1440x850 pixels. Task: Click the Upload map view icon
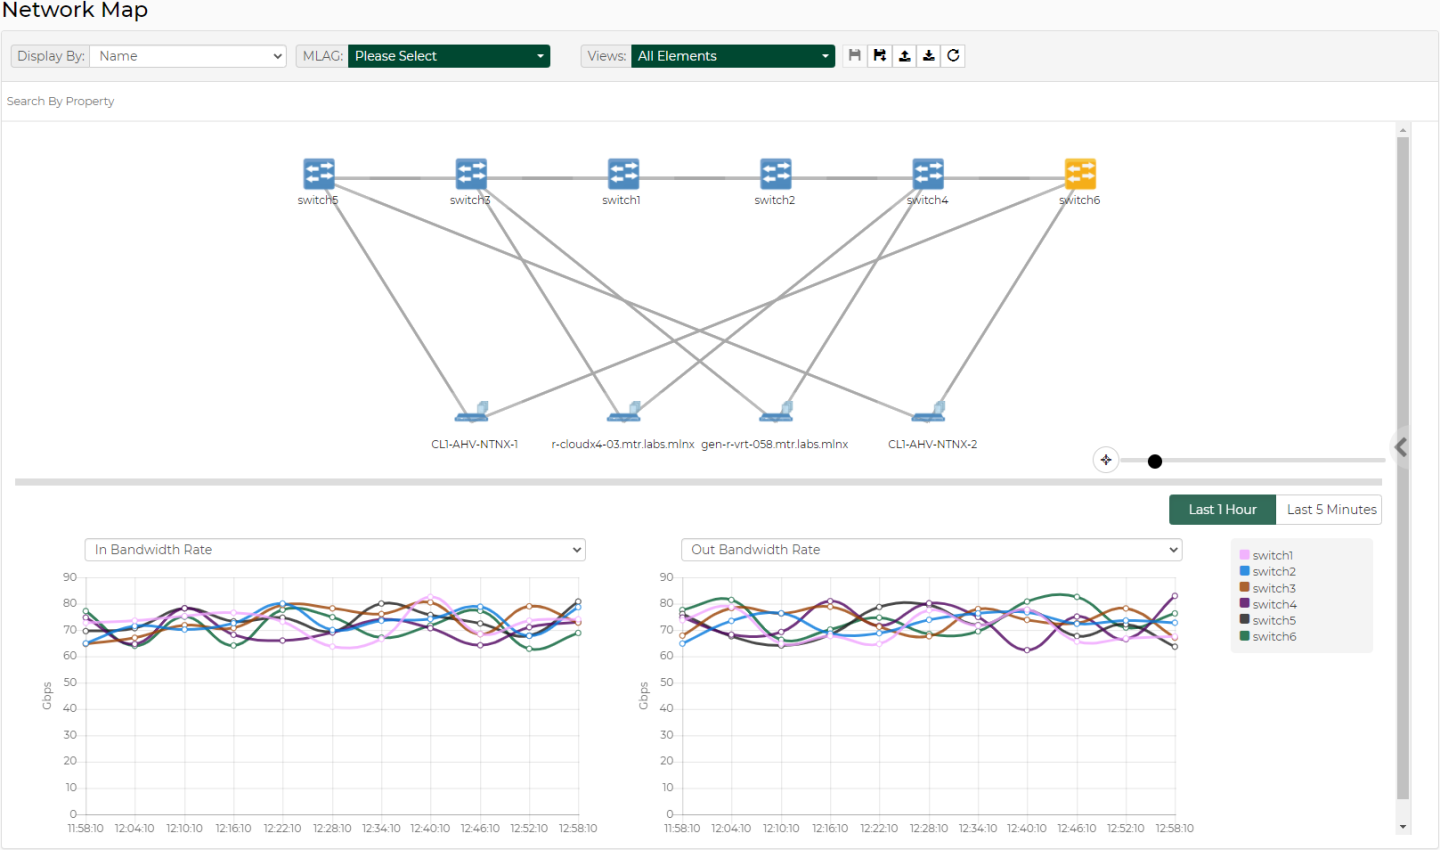click(x=904, y=55)
